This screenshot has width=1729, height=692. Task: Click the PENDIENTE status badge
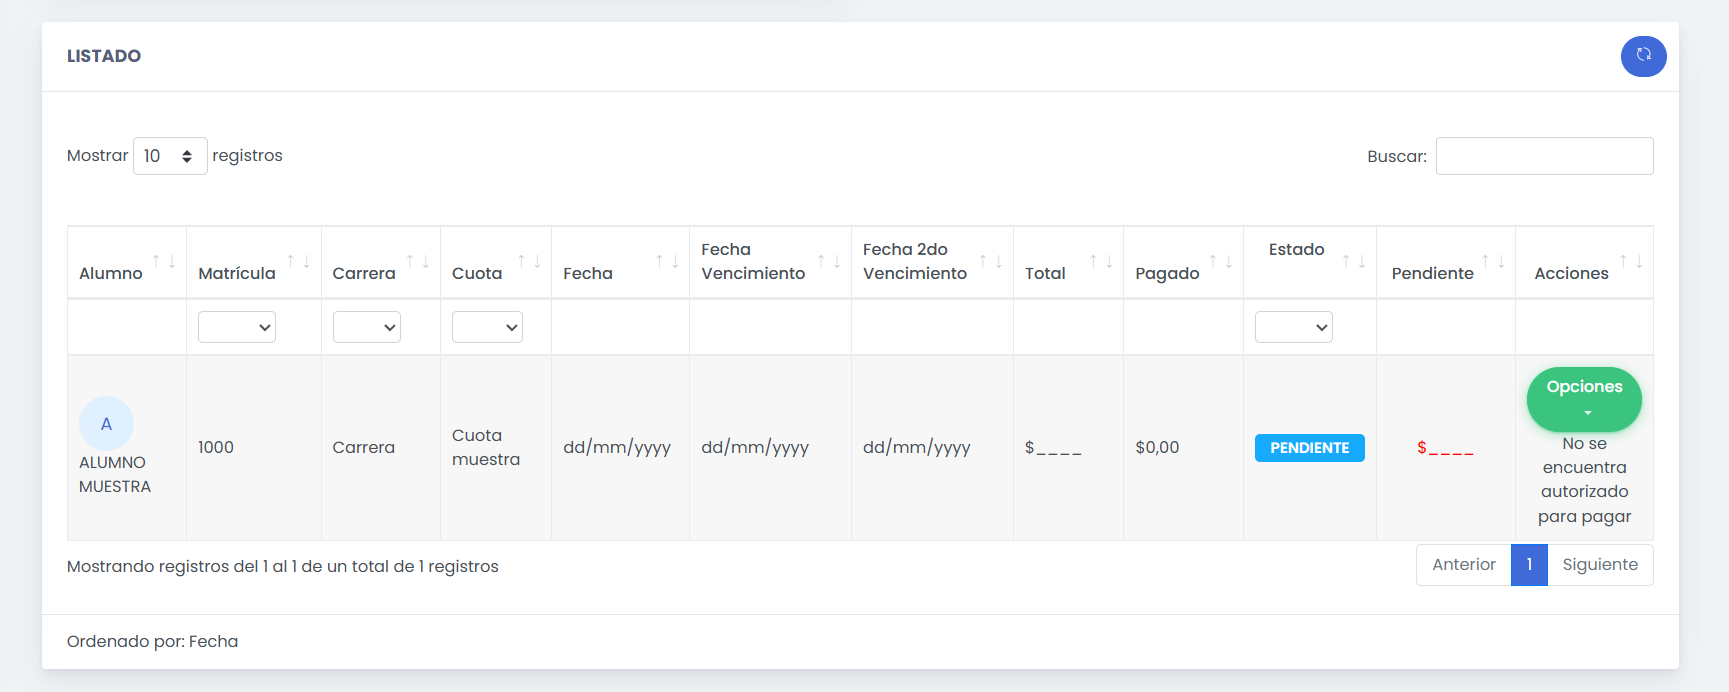pyautogui.click(x=1309, y=448)
